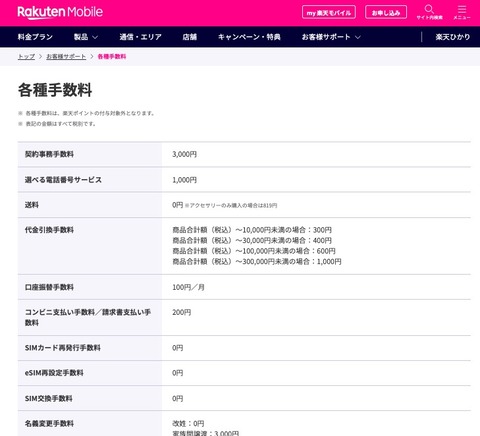Open the 通信・エリア menu item

(x=141, y=37)
